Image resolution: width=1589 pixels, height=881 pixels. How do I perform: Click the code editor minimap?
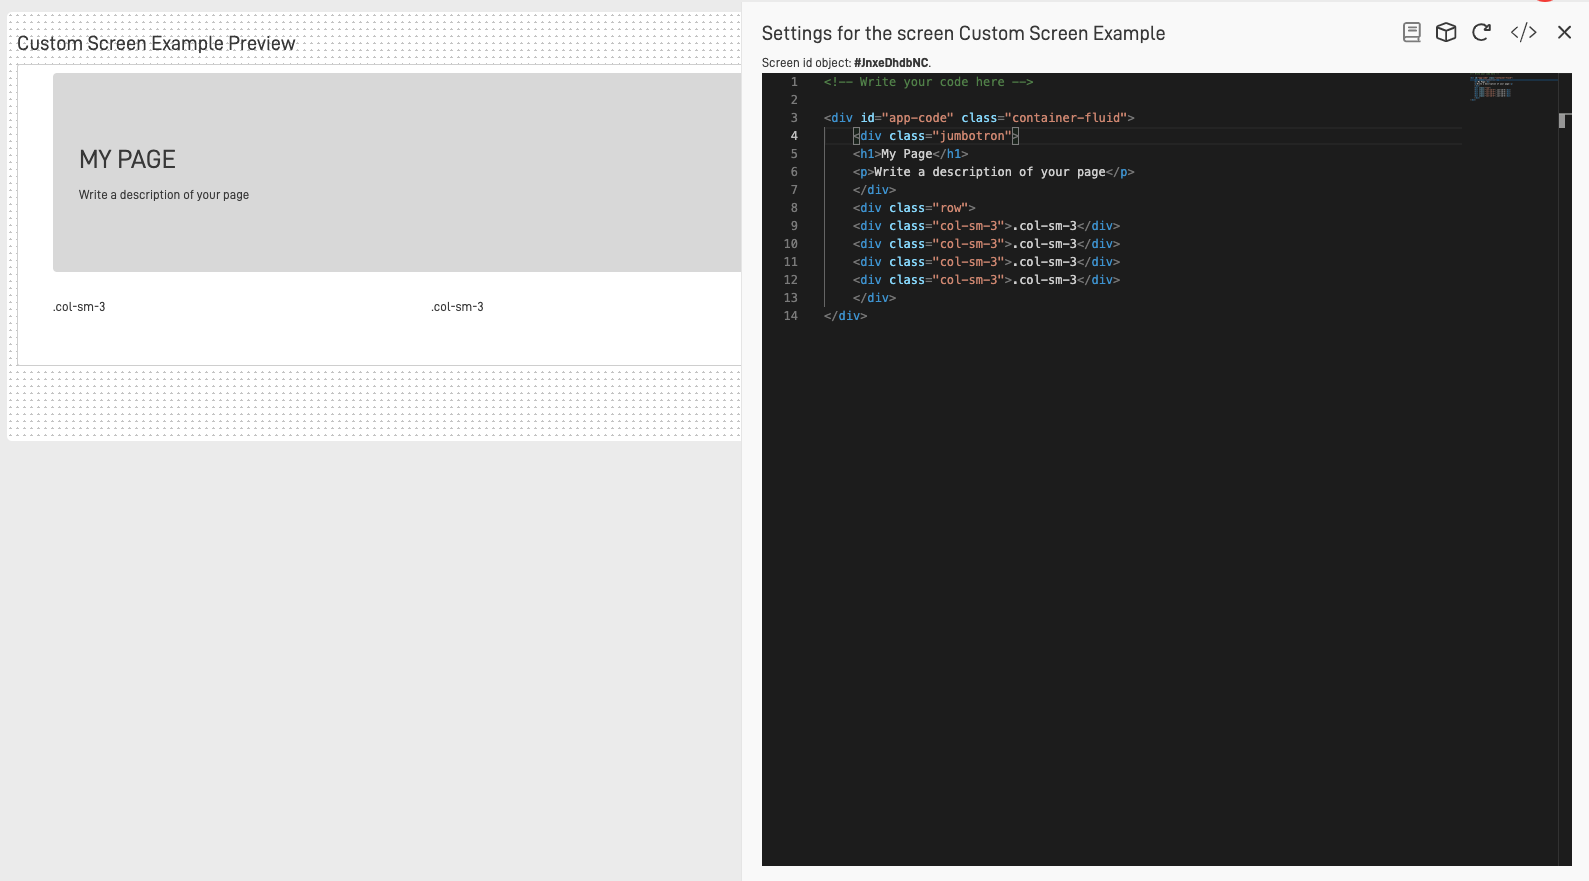pos(1513,88)
